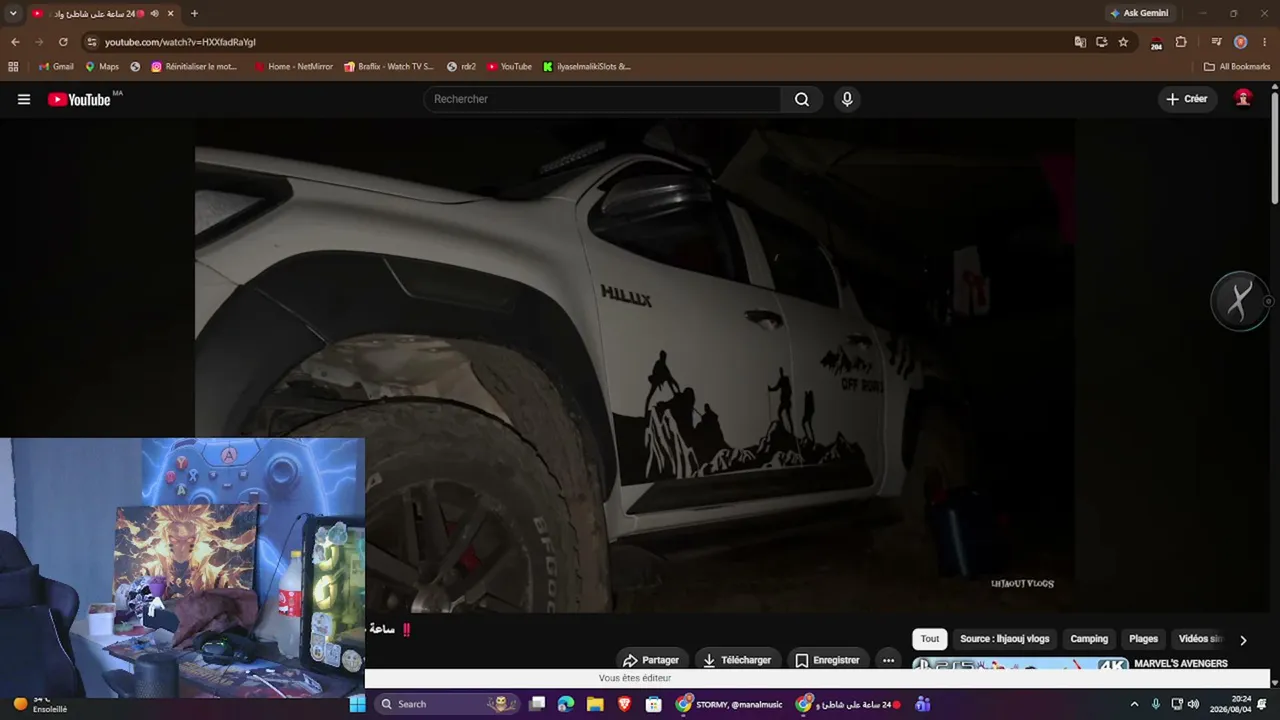1280x720 pixels.
Task: Open Microsoft Teams from the taskbar
Action: (x=922, y=704)
